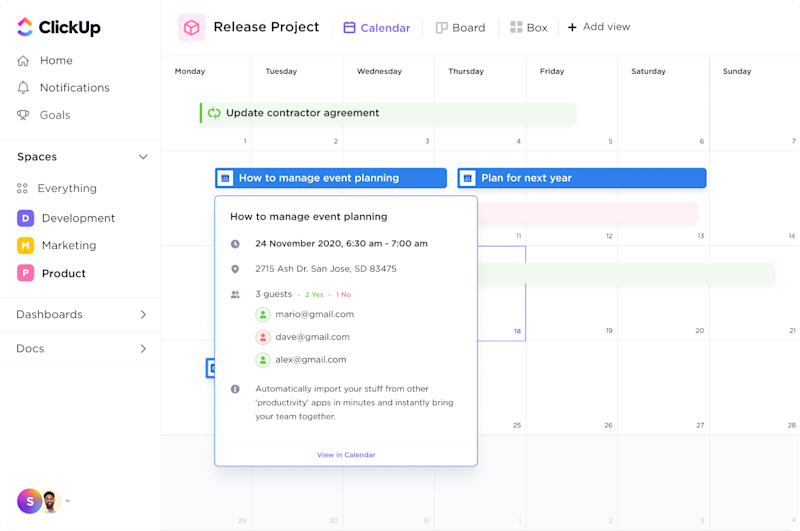The width and height of the screenshot is (800, 531).
Task: Click the dave@gmail.com guest email
Action: point(312,337)
